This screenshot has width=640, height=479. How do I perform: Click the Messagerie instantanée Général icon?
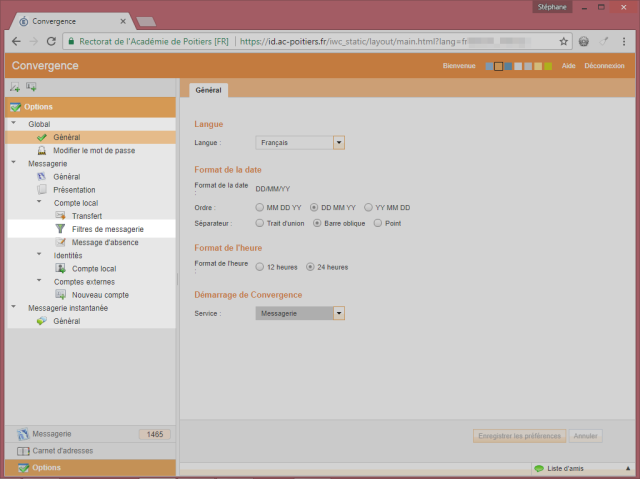(41, 321)
